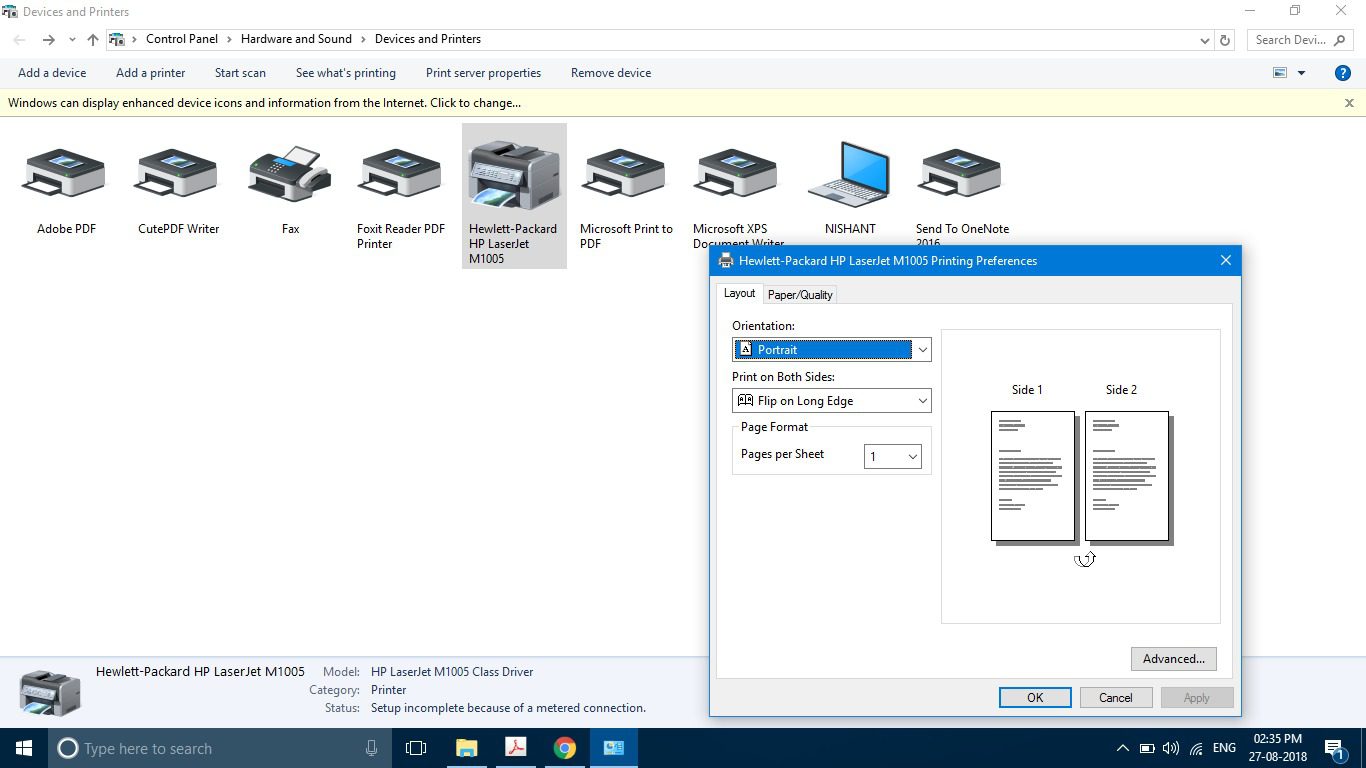Viewport: 1366px width, 768px height.
Task: Click OK in Printing Preferences dialog
Action: [x=1035, y=698]
